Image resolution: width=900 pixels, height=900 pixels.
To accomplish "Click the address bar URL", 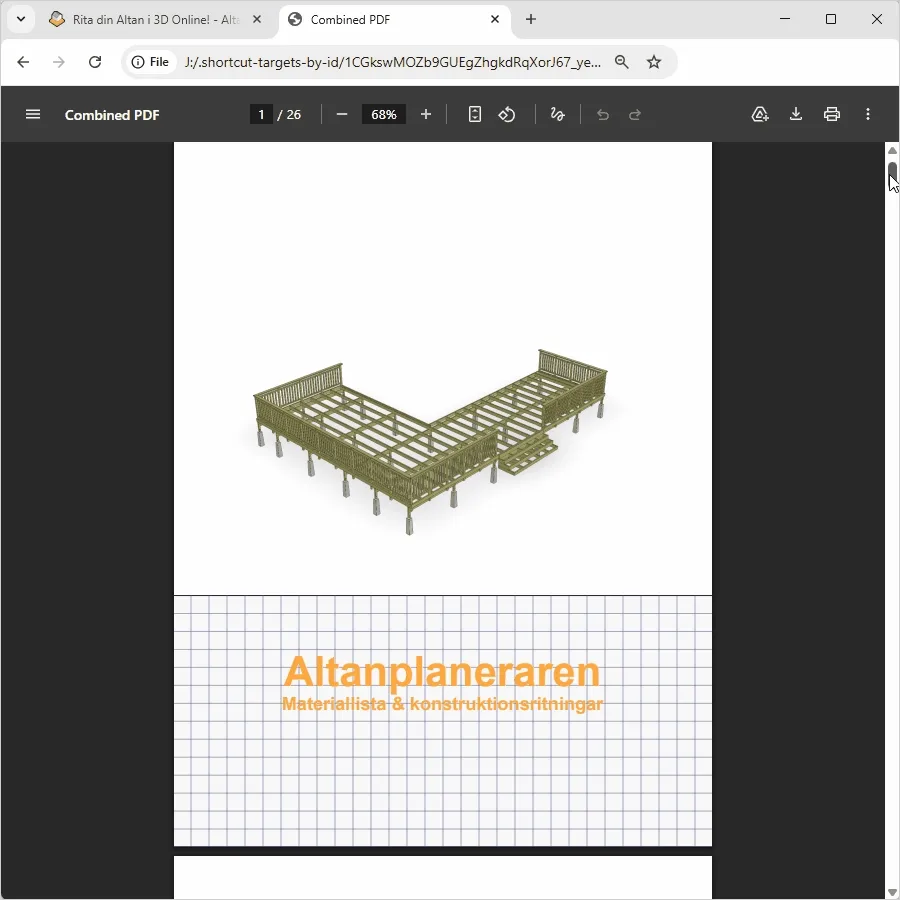I will (393, 62).
